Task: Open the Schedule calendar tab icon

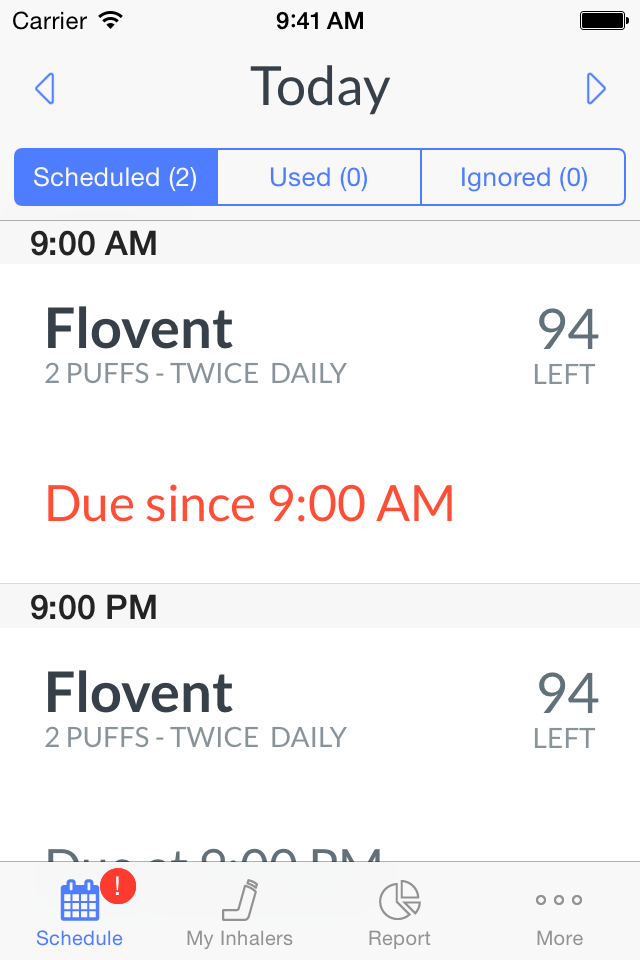Action: 80,900
